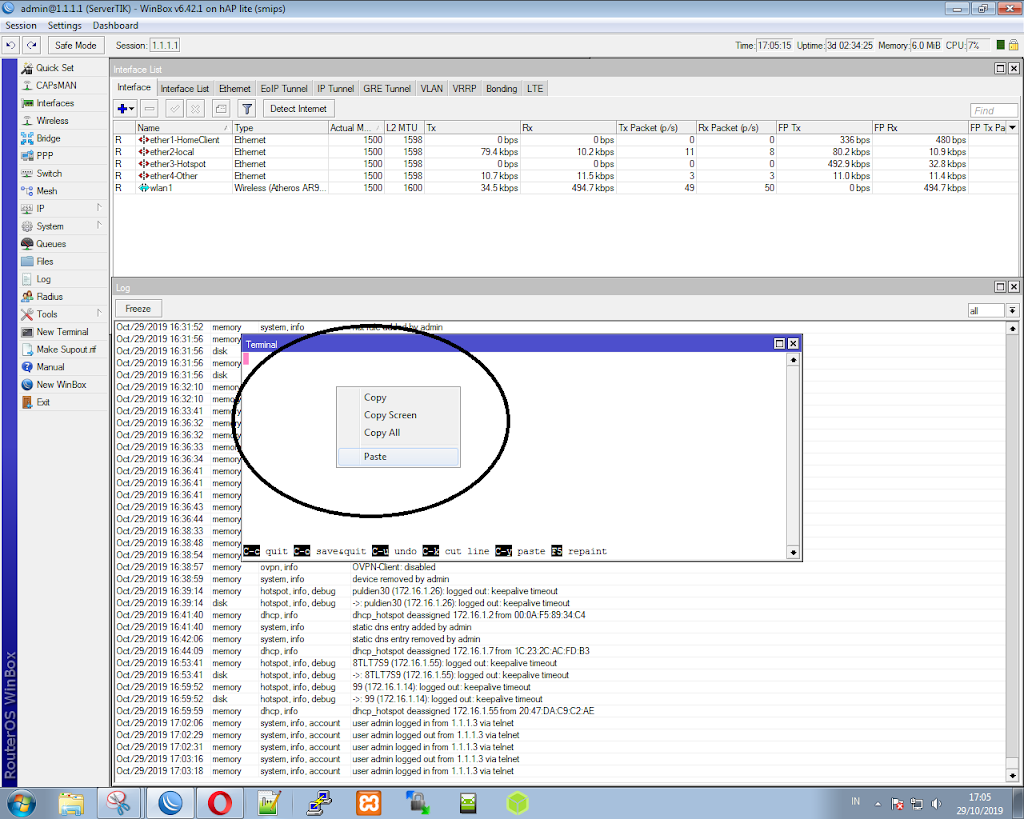This screenshot has height=819, width=1024.
Task: Click the remove (minus) interface button
Action: (150, 109)
